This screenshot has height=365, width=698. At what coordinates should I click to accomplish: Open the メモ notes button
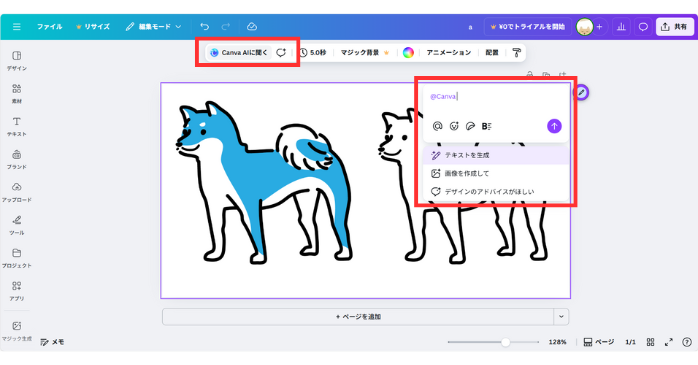tap(53, 342)
